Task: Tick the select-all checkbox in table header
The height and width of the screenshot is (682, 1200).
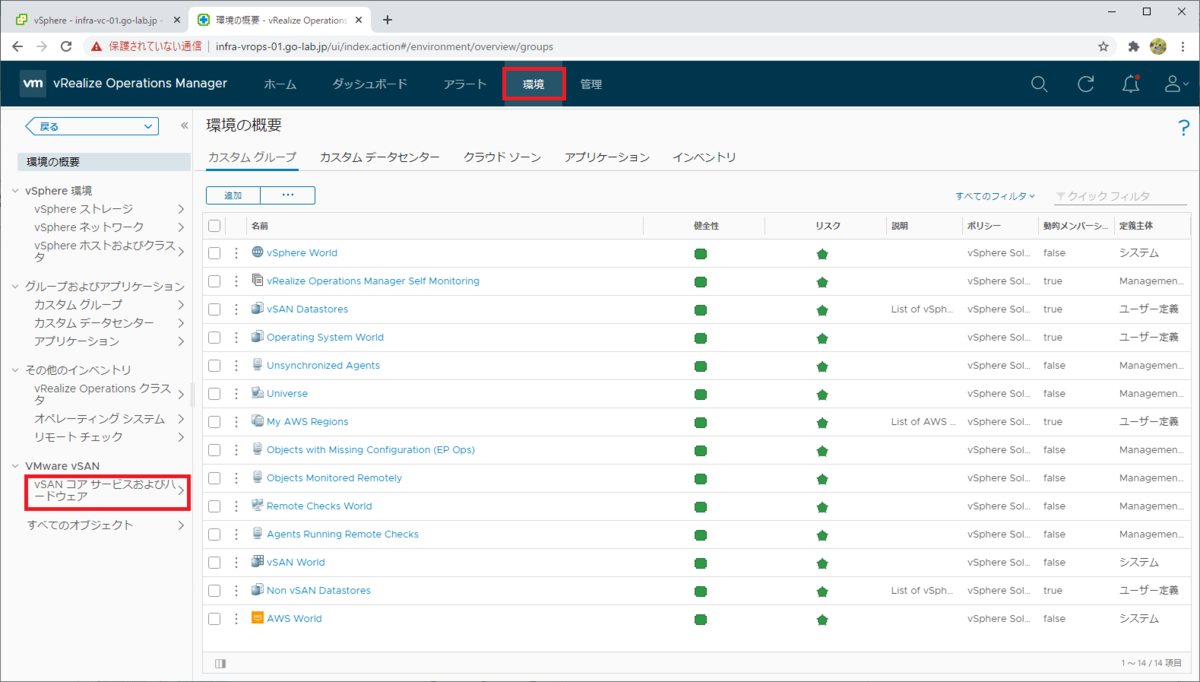Action: 214,226
